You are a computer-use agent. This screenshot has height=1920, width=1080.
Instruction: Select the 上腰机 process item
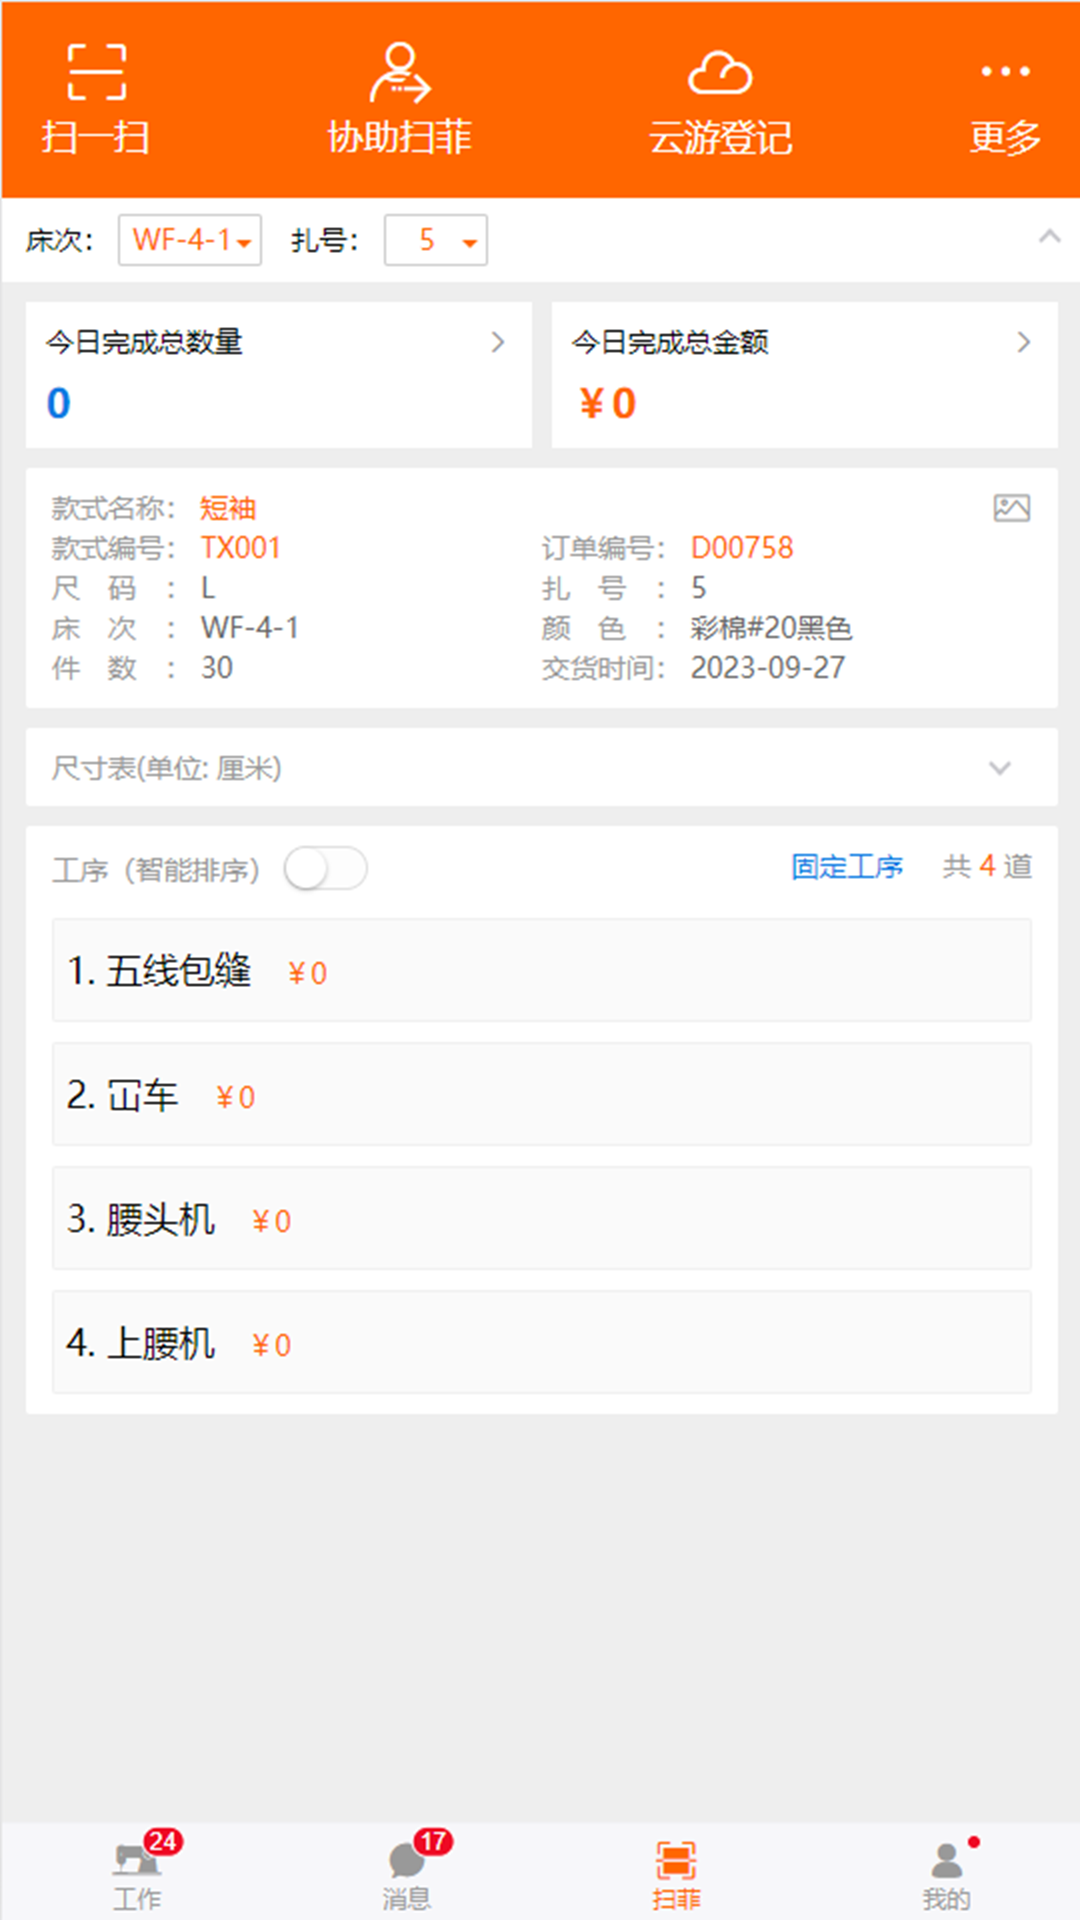(x=540, y=1343)
